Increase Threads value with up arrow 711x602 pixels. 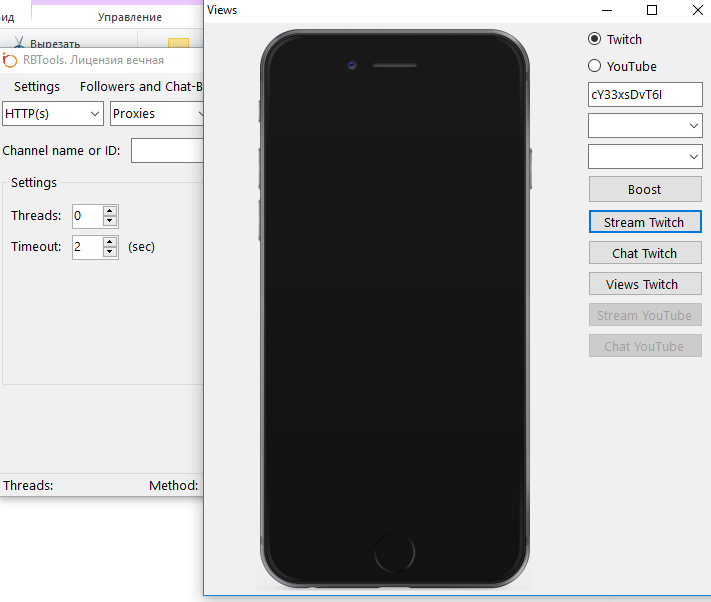point(110,211)
